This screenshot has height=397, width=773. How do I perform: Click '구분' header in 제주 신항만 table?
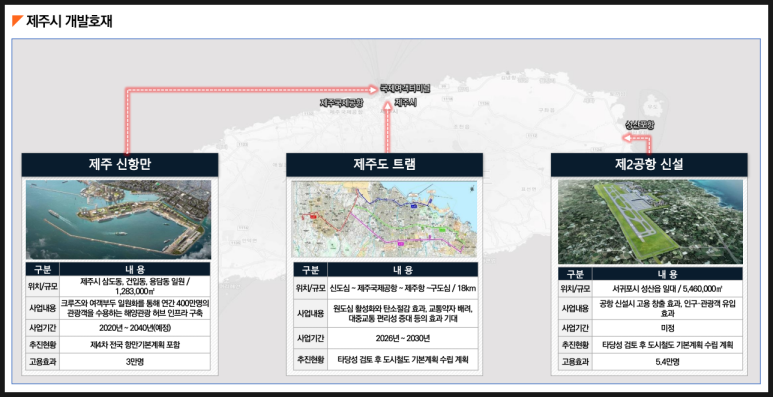coord(42,269)
